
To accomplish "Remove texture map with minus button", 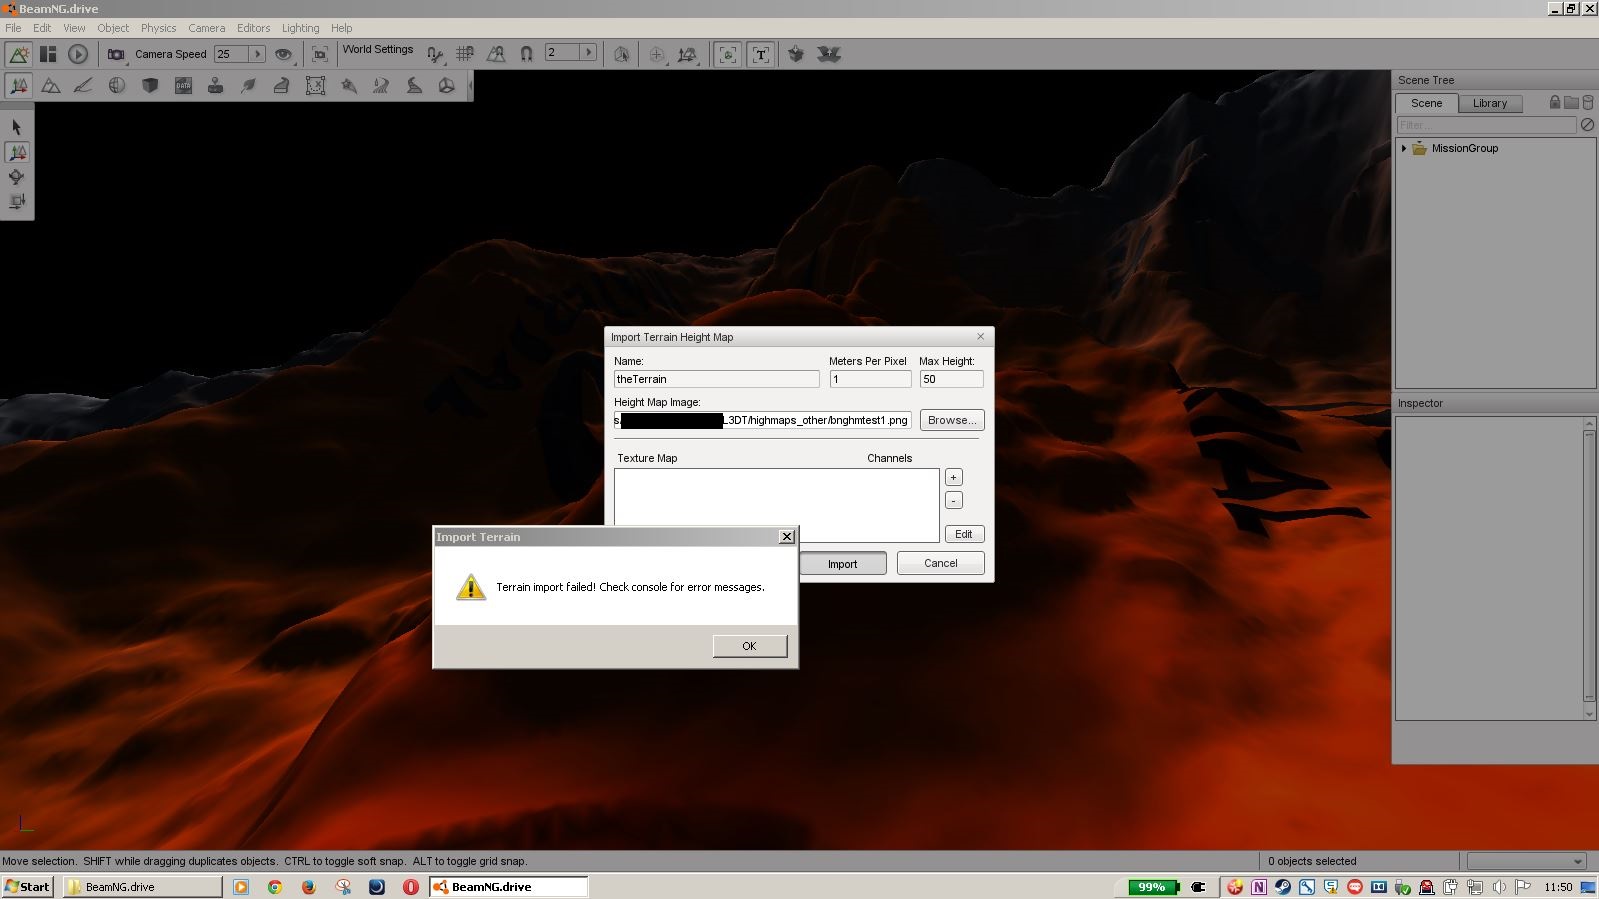I will pos(954,500).
